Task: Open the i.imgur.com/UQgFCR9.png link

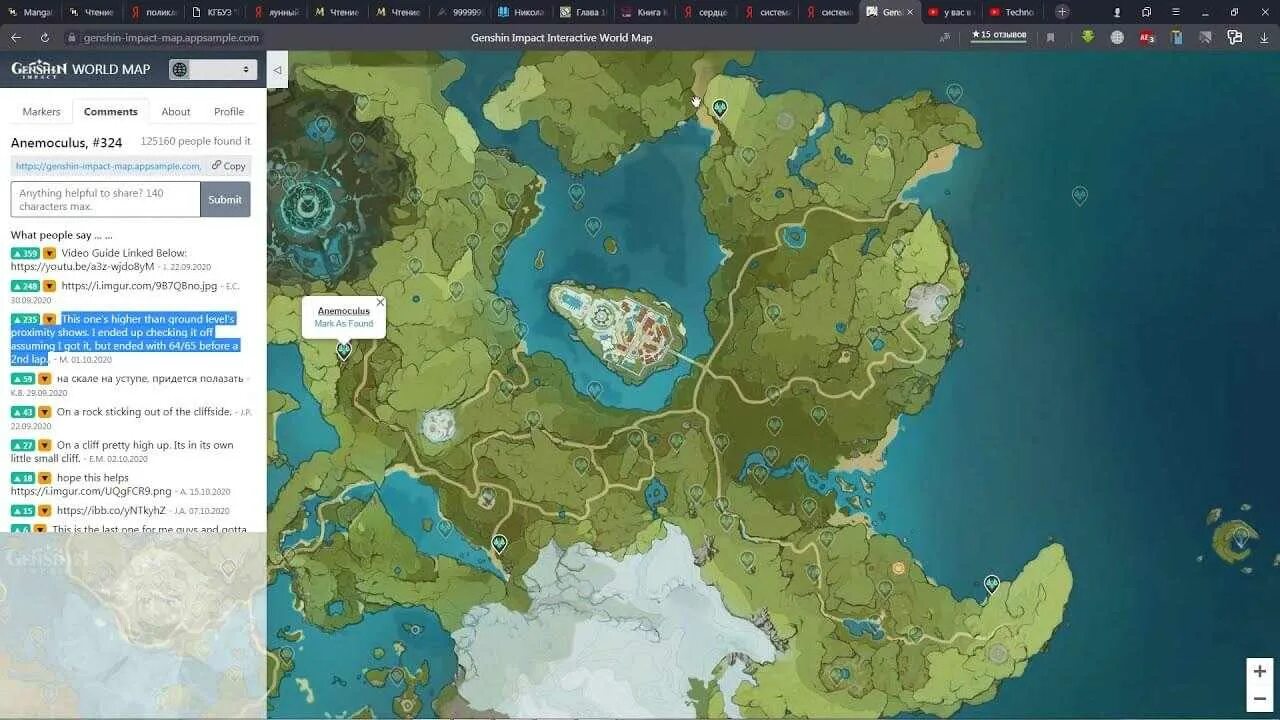Action: (91, 491)
